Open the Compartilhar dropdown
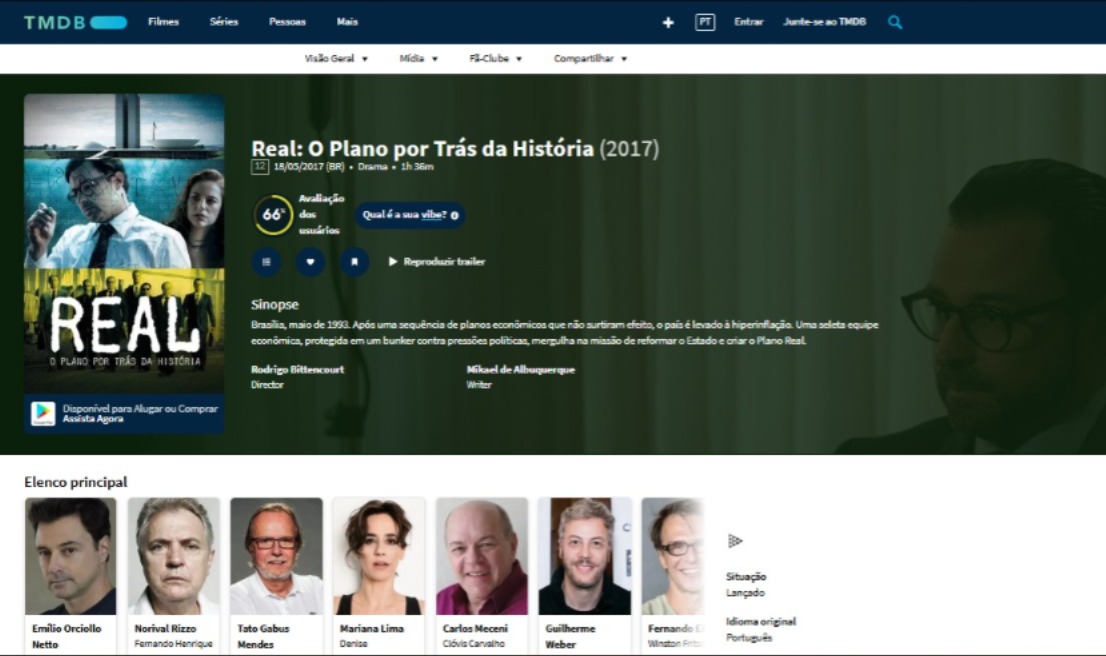Image resolution: width=1106 pixels, height=656 pixels. 590,59
